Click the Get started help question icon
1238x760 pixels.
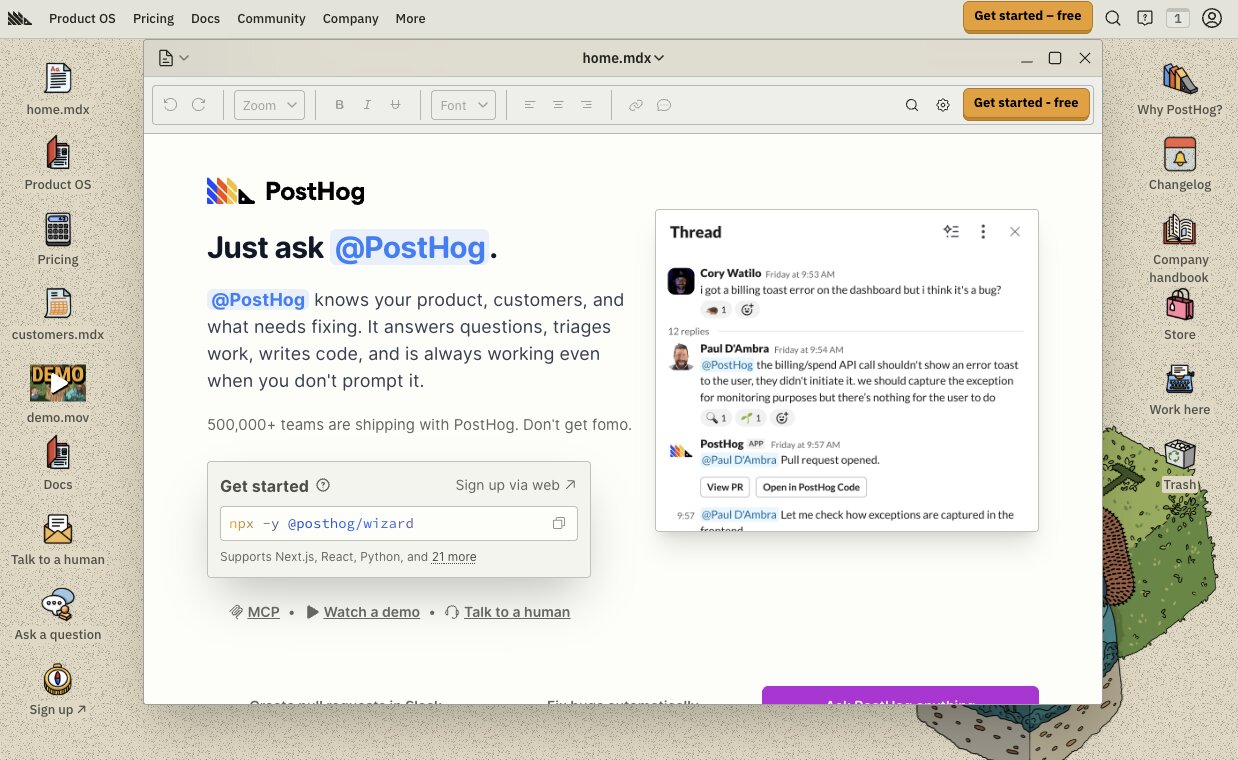(323, 485)
